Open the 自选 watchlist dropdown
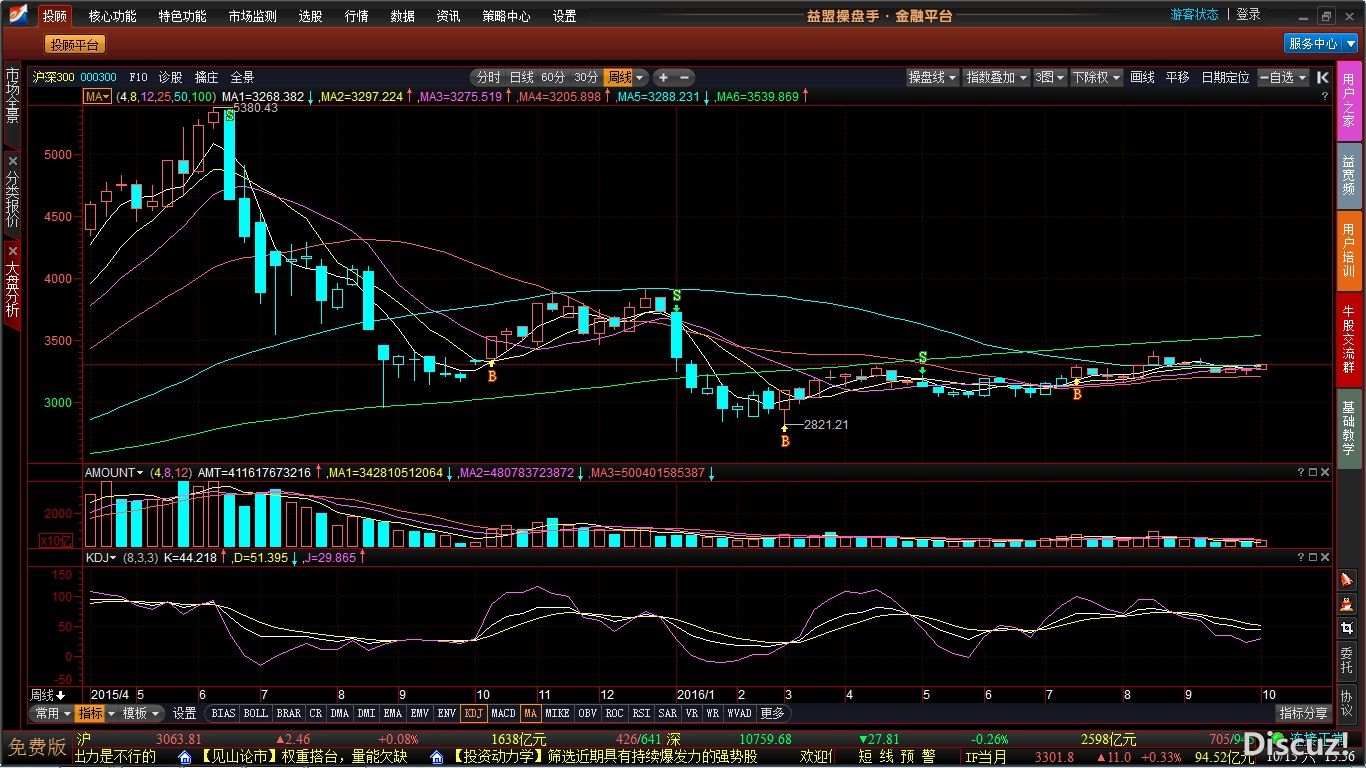This screenshot has width=1366, height=768. [x=1282, y=77]
